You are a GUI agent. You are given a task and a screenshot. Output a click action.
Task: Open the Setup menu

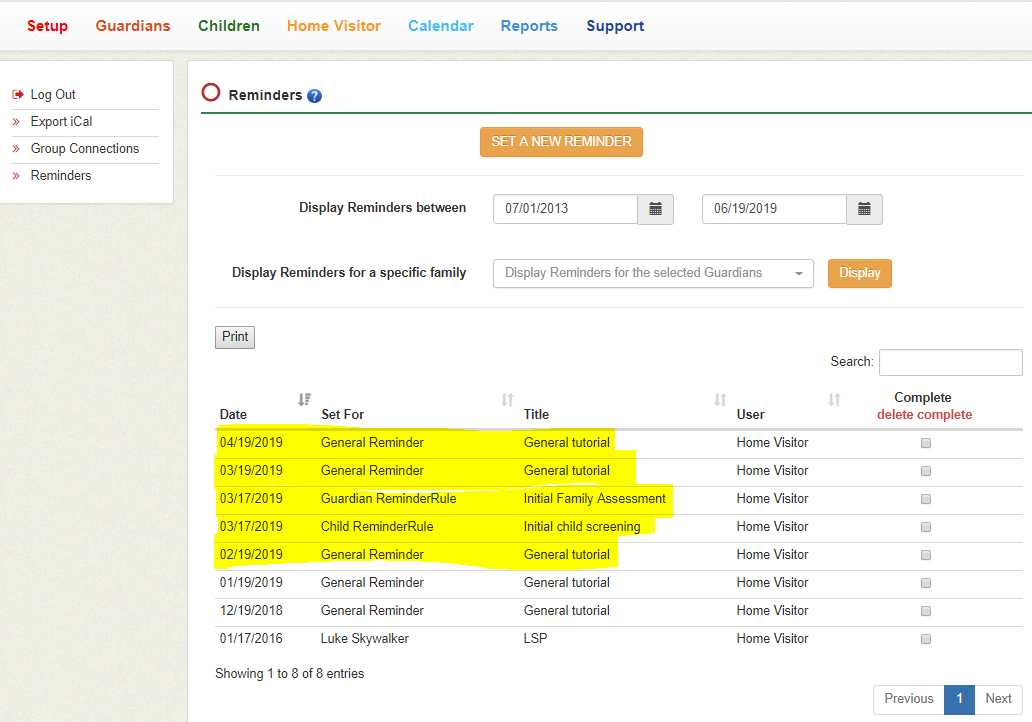[x=47, y=26]
